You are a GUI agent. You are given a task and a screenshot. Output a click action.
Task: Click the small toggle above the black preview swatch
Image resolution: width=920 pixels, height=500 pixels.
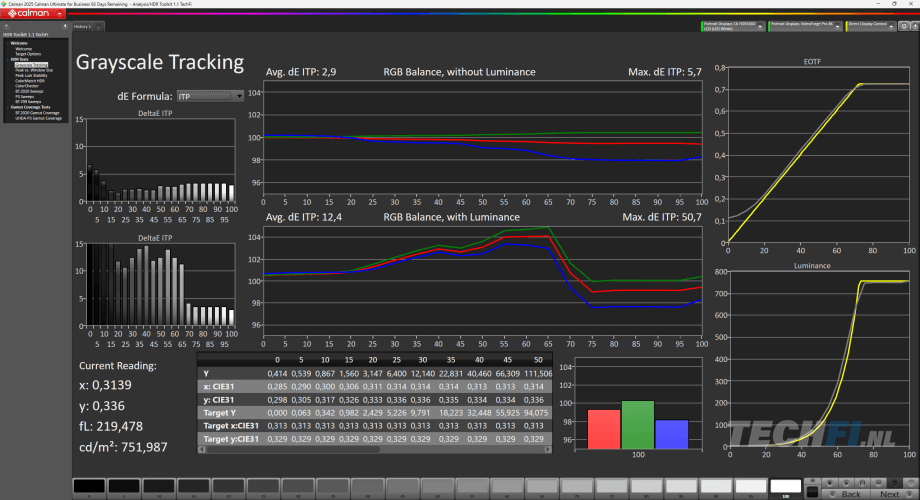coord(812,481)
